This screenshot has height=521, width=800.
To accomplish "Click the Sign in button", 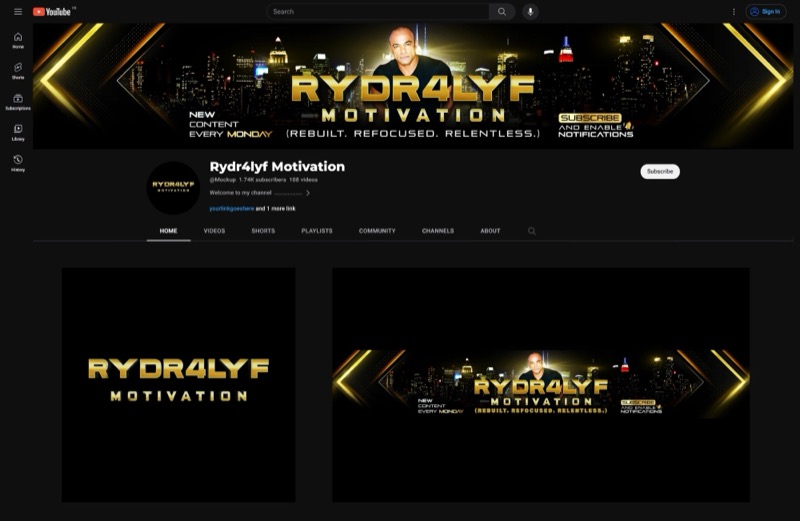I will [765, 12].
